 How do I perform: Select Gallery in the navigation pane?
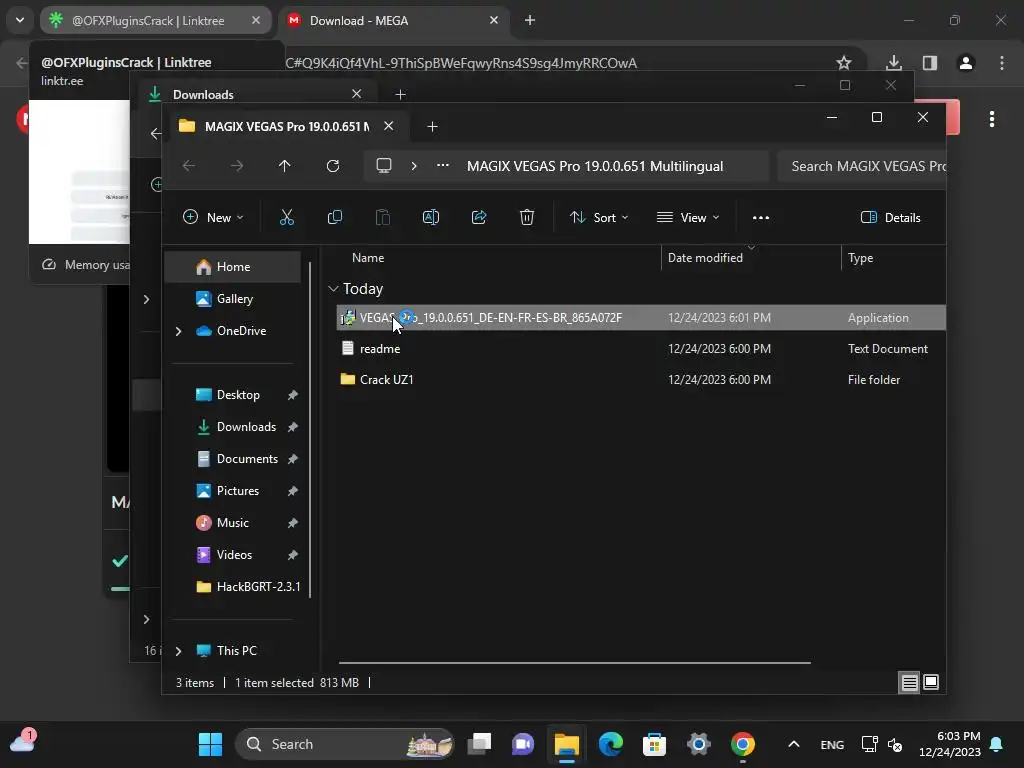232,299
